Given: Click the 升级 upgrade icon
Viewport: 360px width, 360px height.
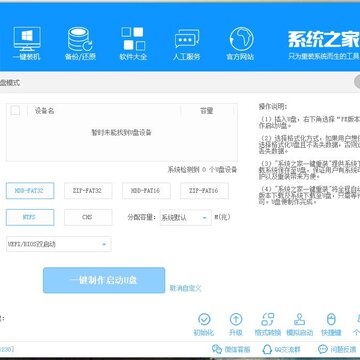Looking at the screenshot, I should pyautogui.click(x=236, y=324).
